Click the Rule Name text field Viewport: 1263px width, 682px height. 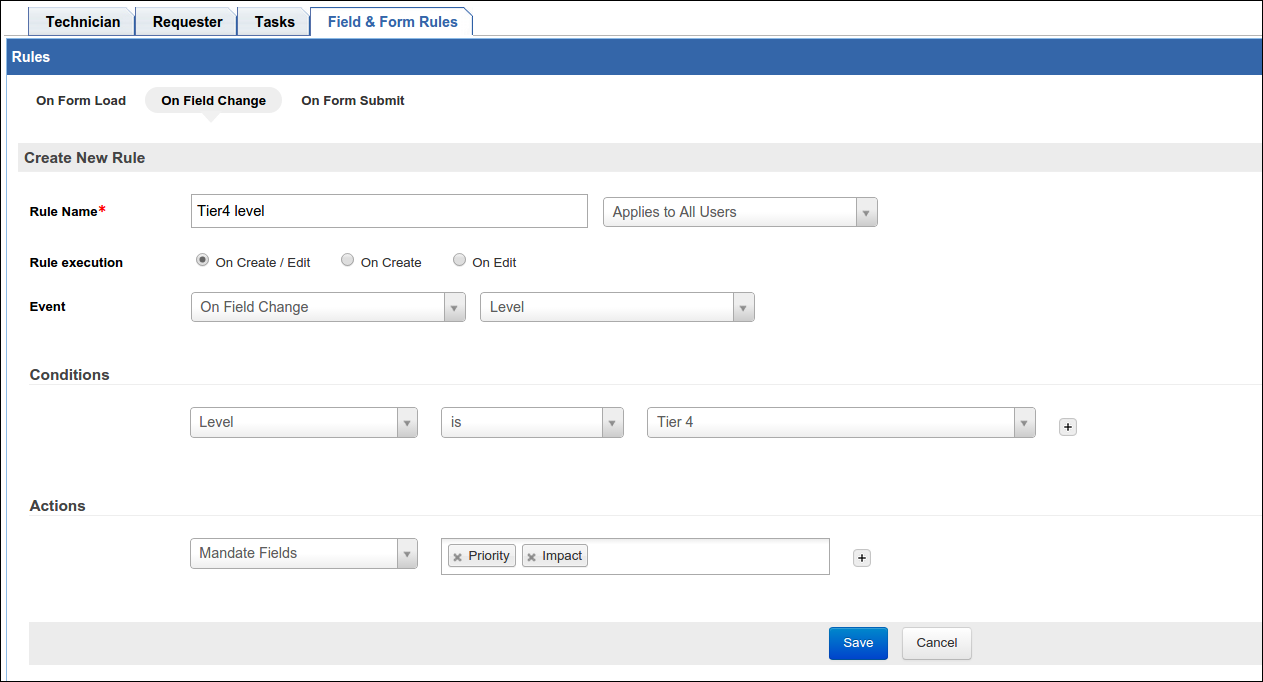(388, 211)
